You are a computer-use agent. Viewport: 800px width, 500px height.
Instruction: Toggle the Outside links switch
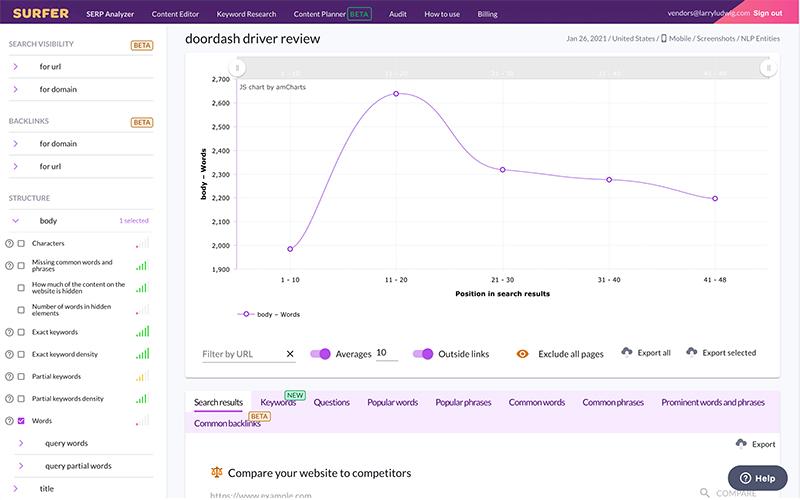[x=422, y=354]
